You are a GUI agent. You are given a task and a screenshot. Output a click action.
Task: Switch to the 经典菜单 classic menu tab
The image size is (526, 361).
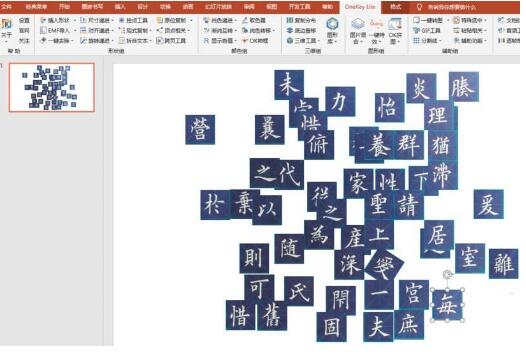36,6
